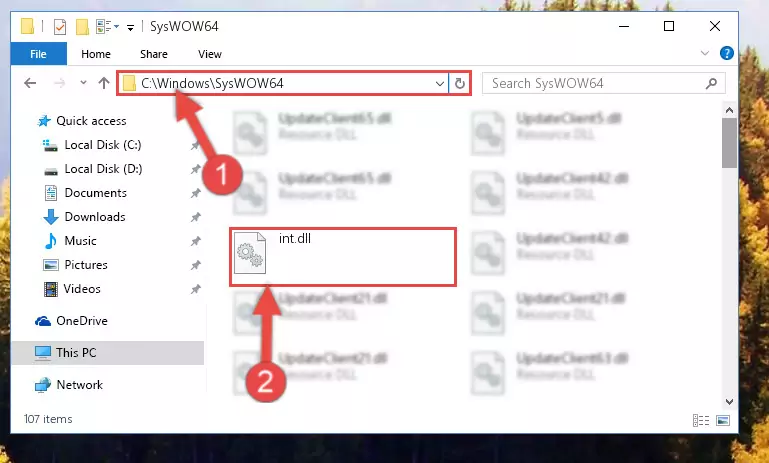Open the layout options icon dropdown in title bar
This screenshot has width=769, height=463.
pos(107,26)
